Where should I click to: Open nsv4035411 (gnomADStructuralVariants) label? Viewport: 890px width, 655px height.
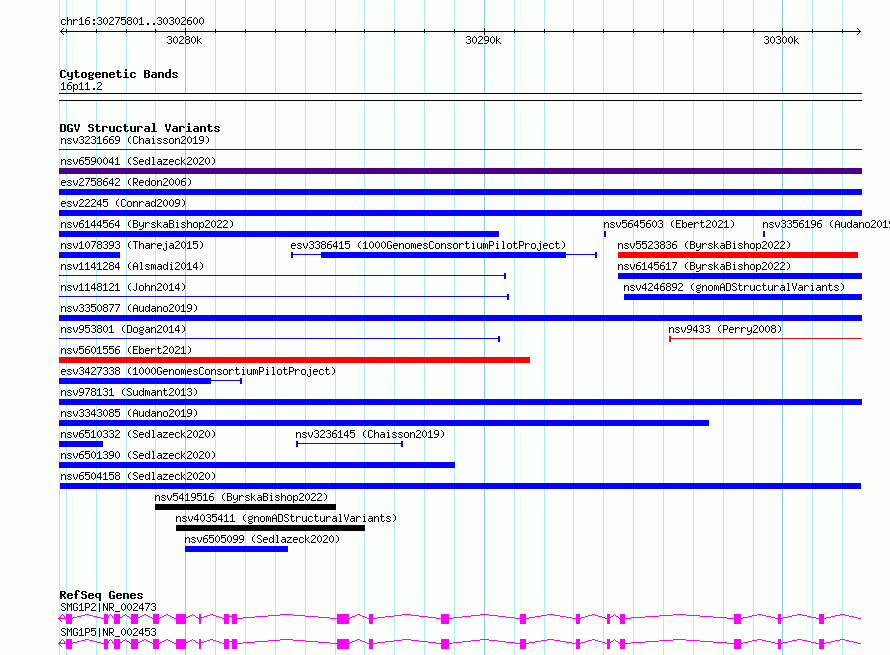pos(286,518)
